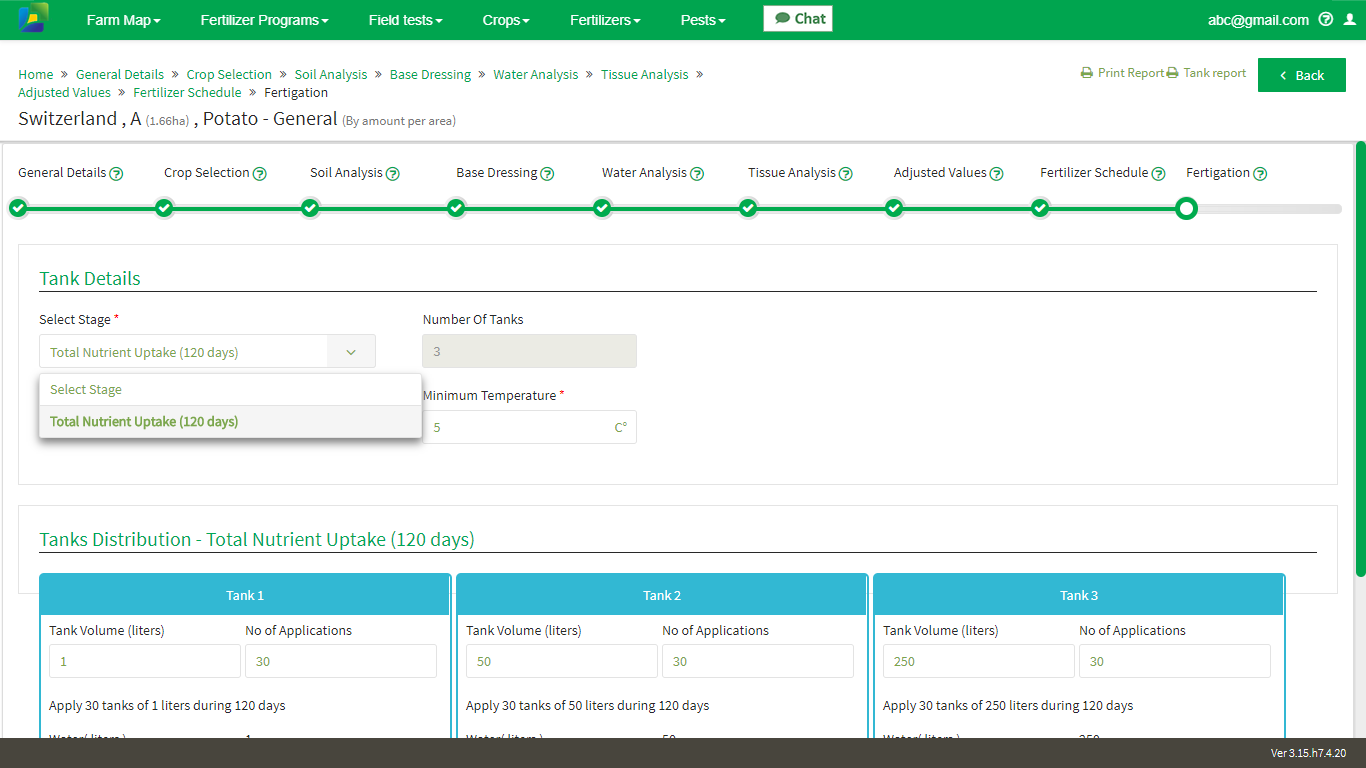Click the Back button
Screen dimensions: 1366x768
tap(1302, 75)
